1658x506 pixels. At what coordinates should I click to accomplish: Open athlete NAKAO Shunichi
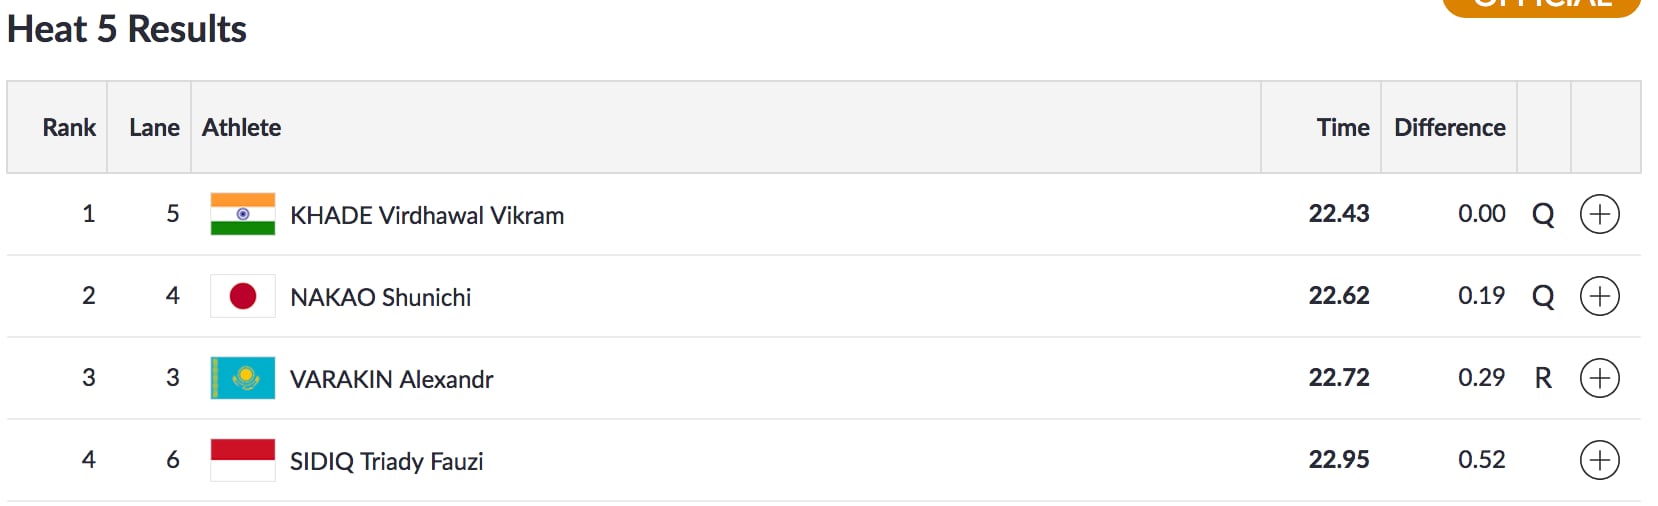pyautogui.click(x=380, y=298)
